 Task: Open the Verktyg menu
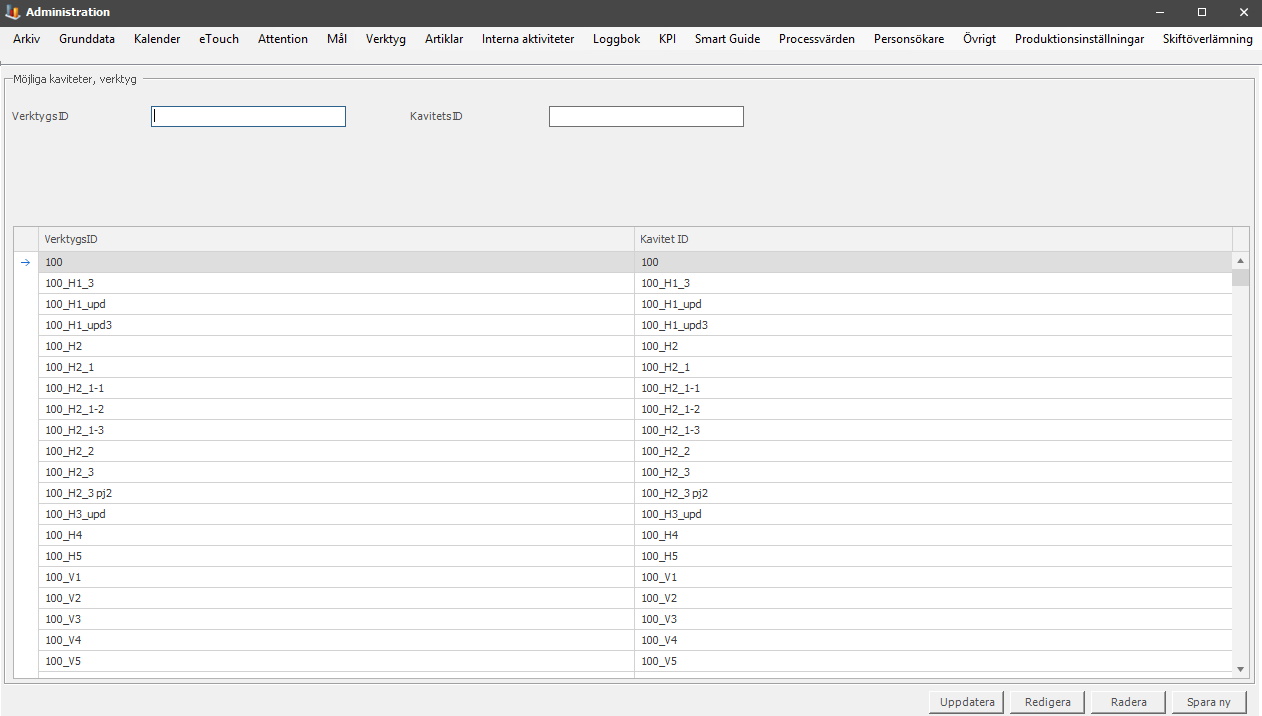pyautogui.click(x=386, y=39)
